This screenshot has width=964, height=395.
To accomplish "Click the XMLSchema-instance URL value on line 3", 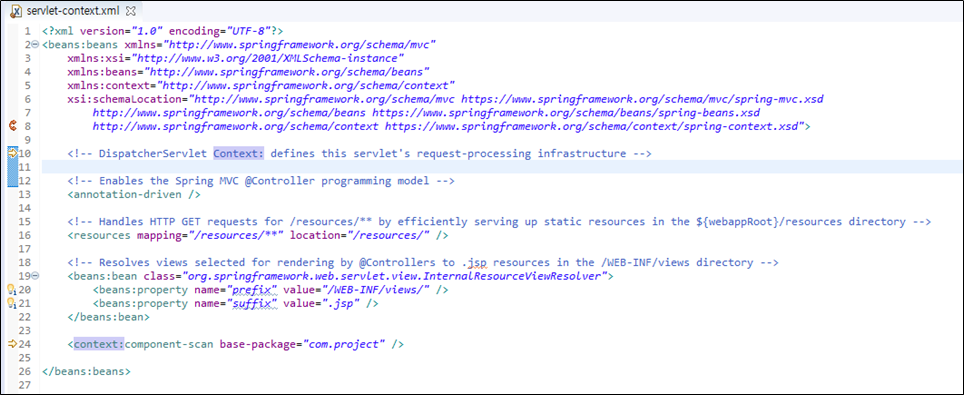I will tap(267, 58).
